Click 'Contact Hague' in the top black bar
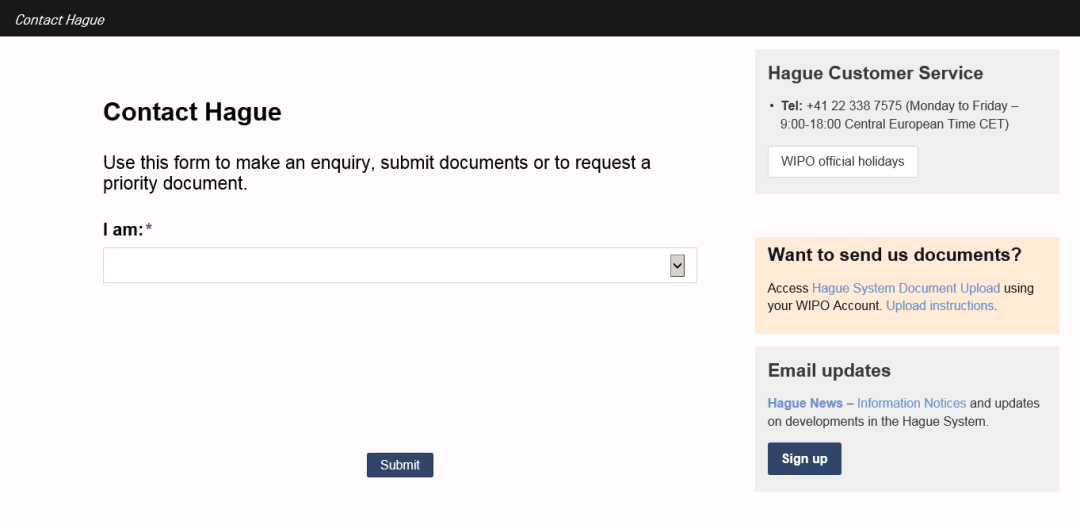 (59, 20)
